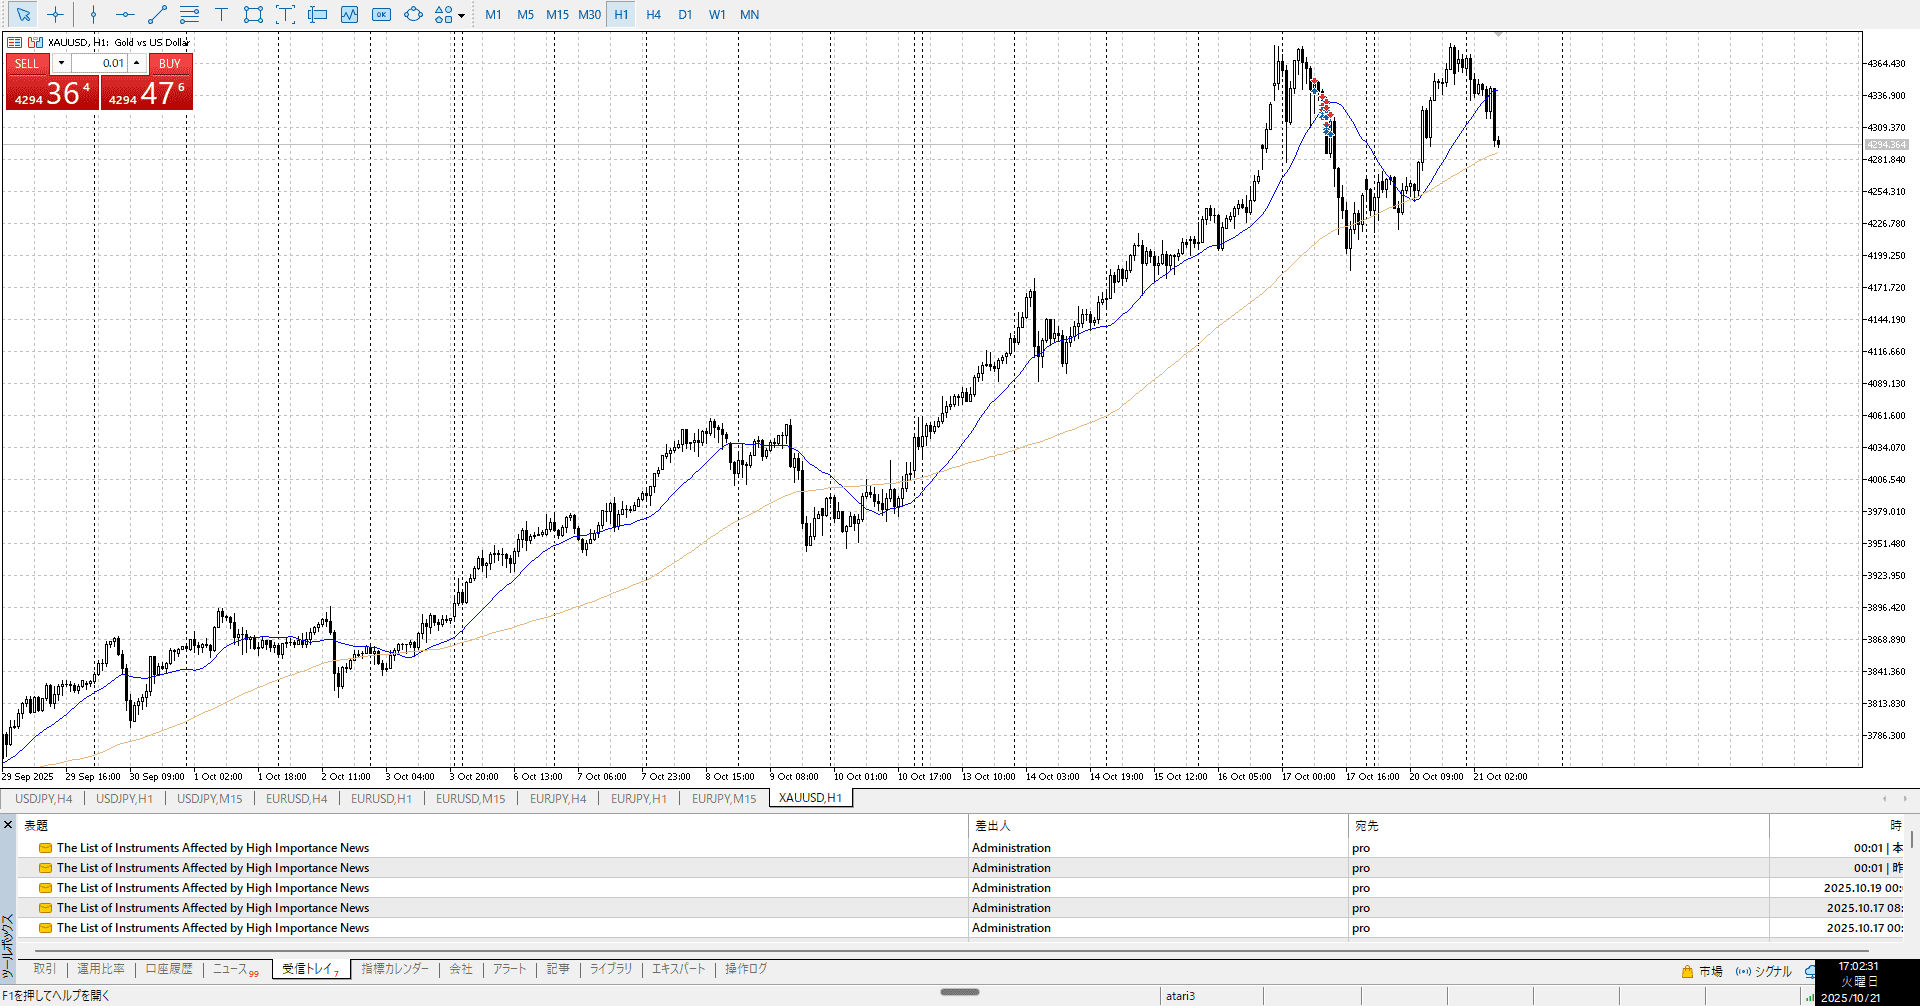The image size is (1920, 1006).
Task: Open the 指標カレンダー toolbox tab
Action: pyautogui.click(x=395, y=969)
